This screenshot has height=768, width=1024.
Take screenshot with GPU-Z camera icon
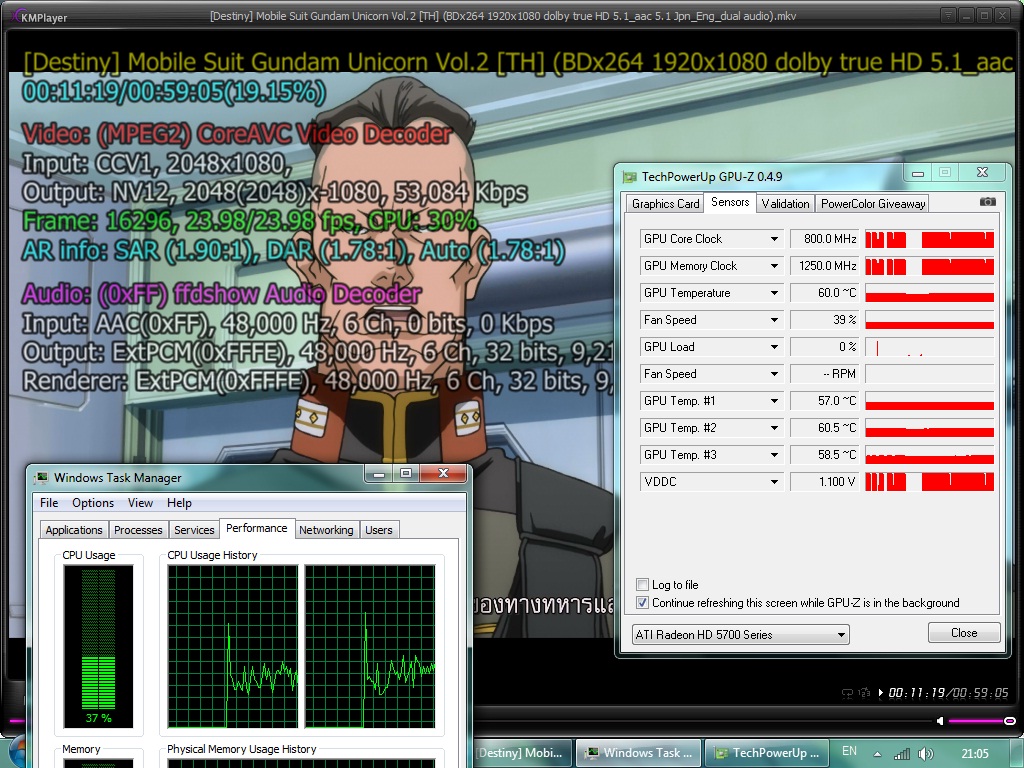coord(988,202)
